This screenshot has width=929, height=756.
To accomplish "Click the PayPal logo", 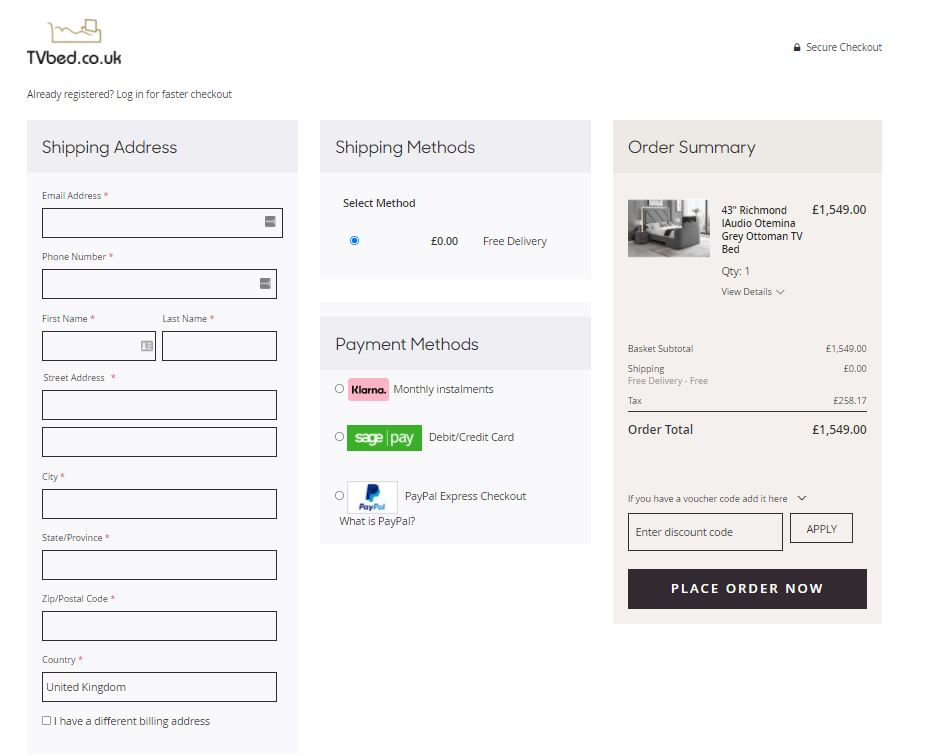I will click(x=372, y=497).
